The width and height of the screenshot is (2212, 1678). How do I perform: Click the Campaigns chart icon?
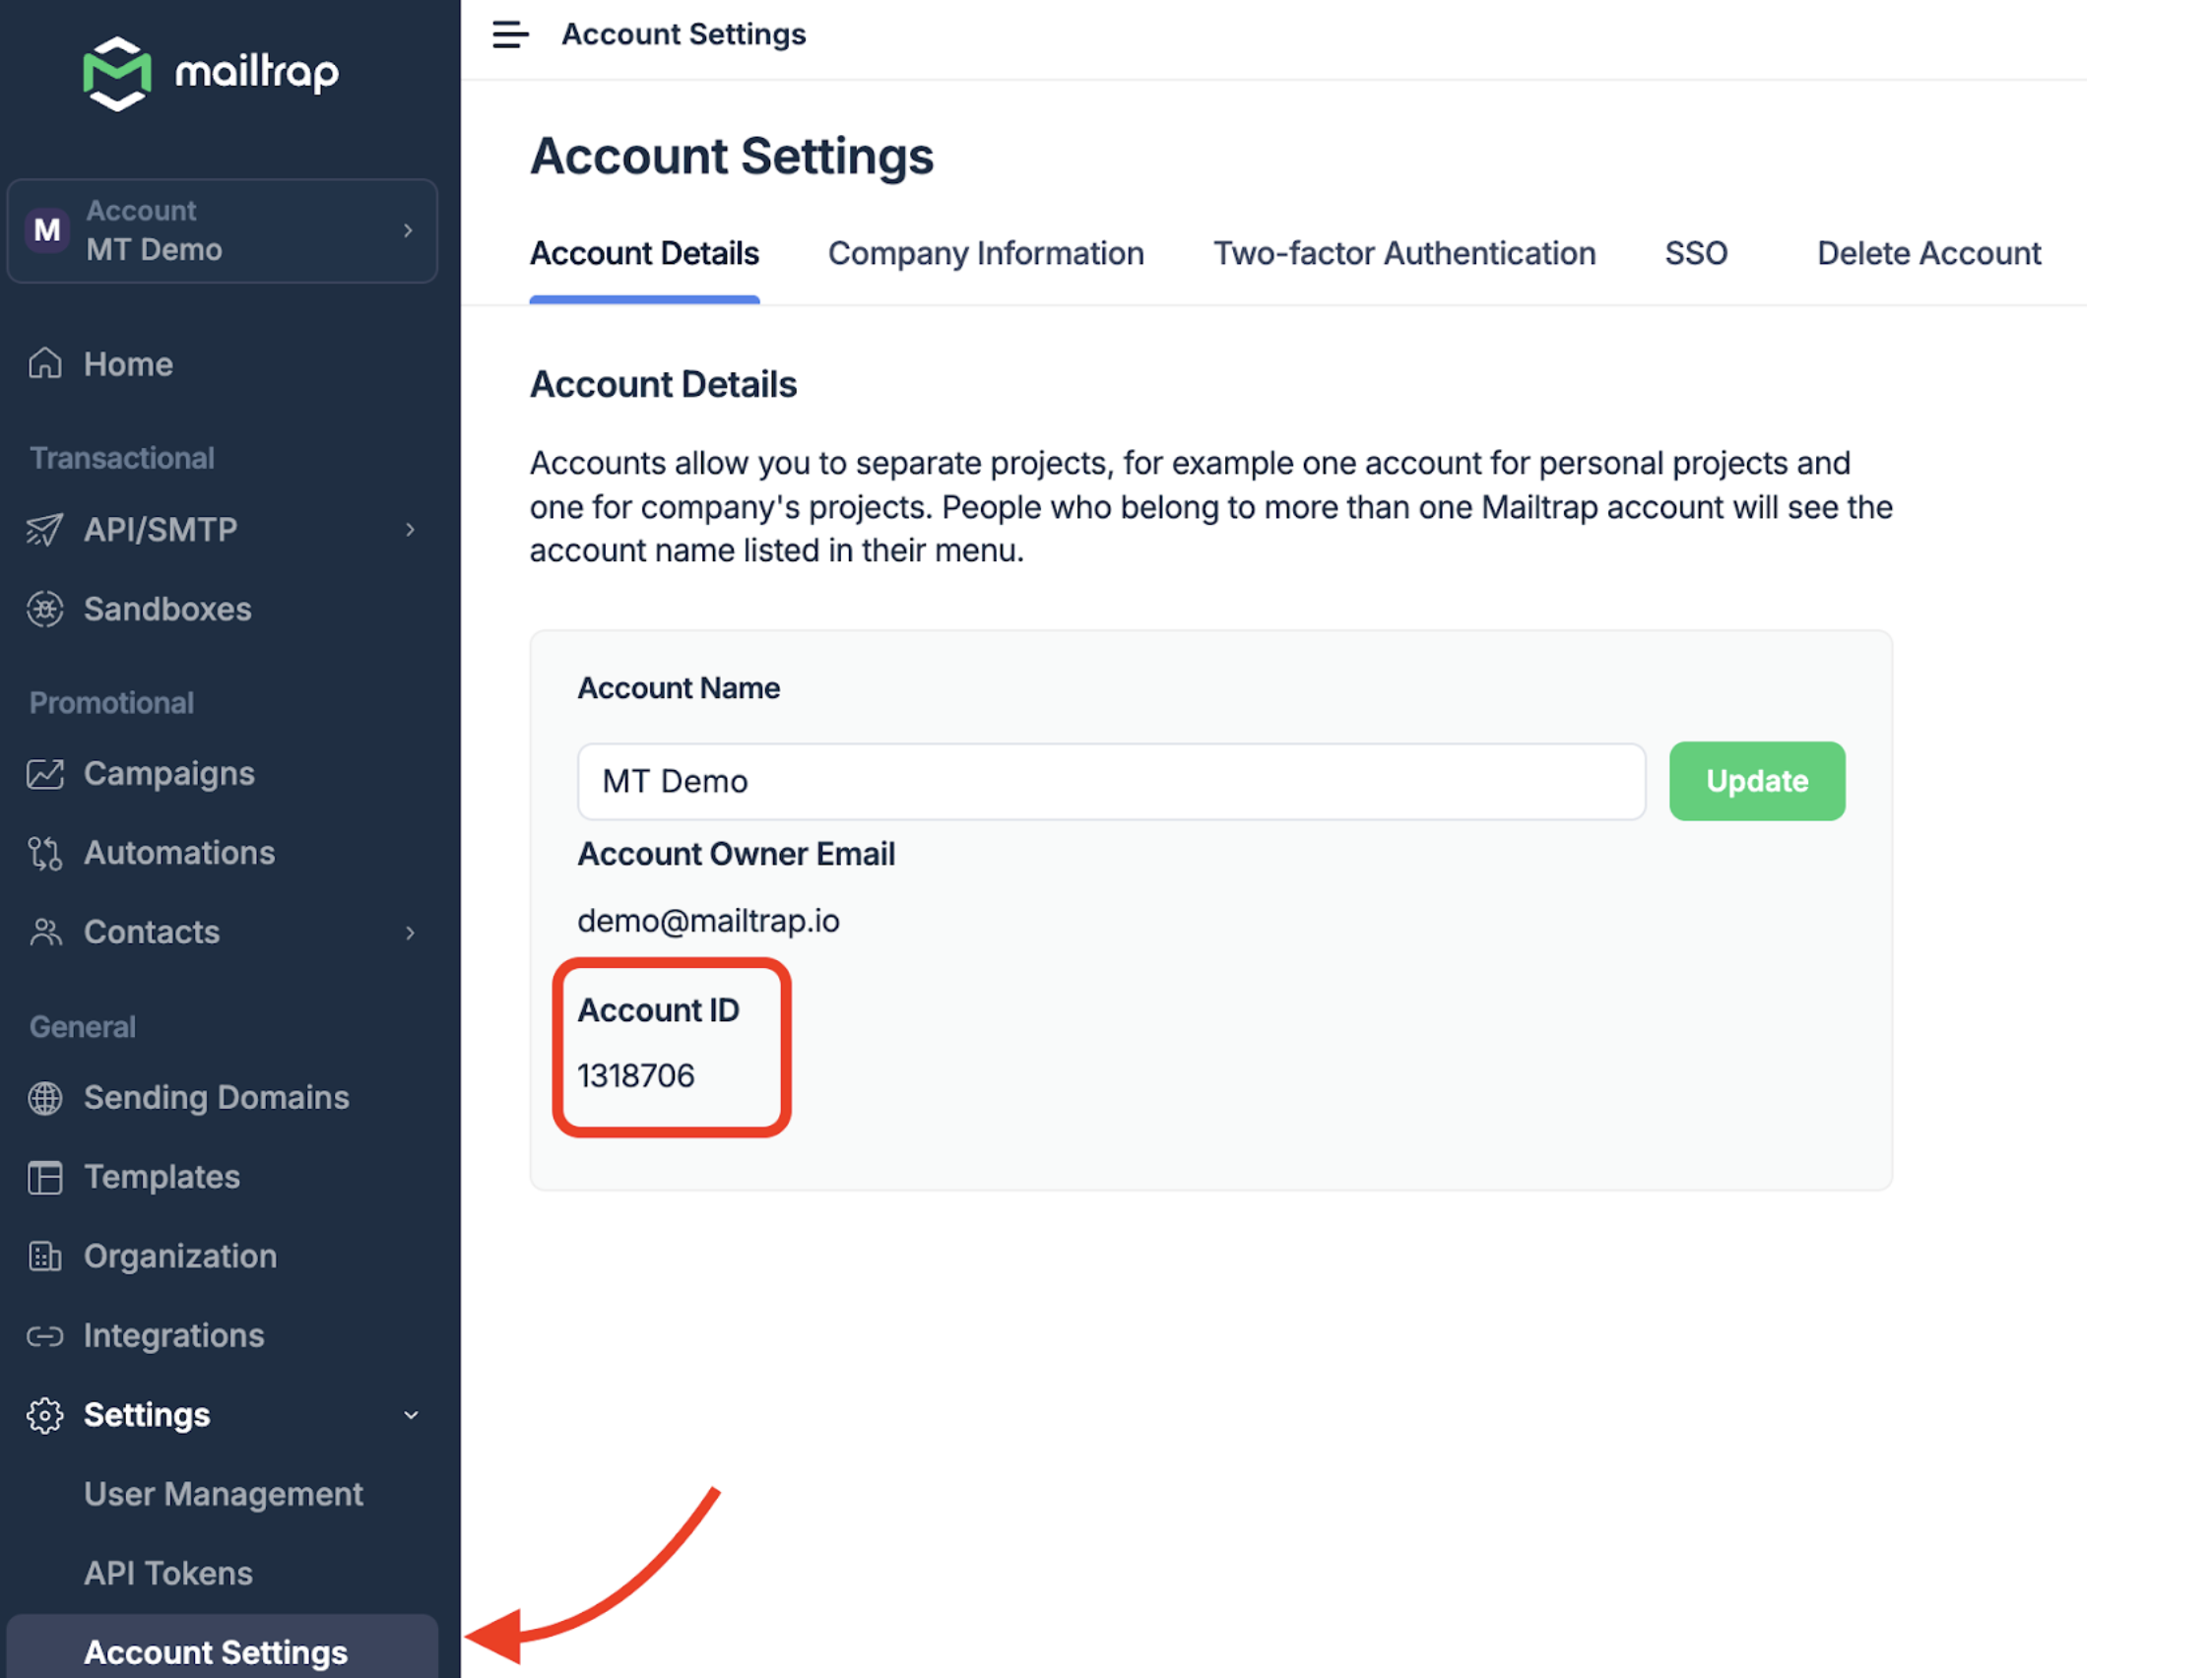(45, 774)
